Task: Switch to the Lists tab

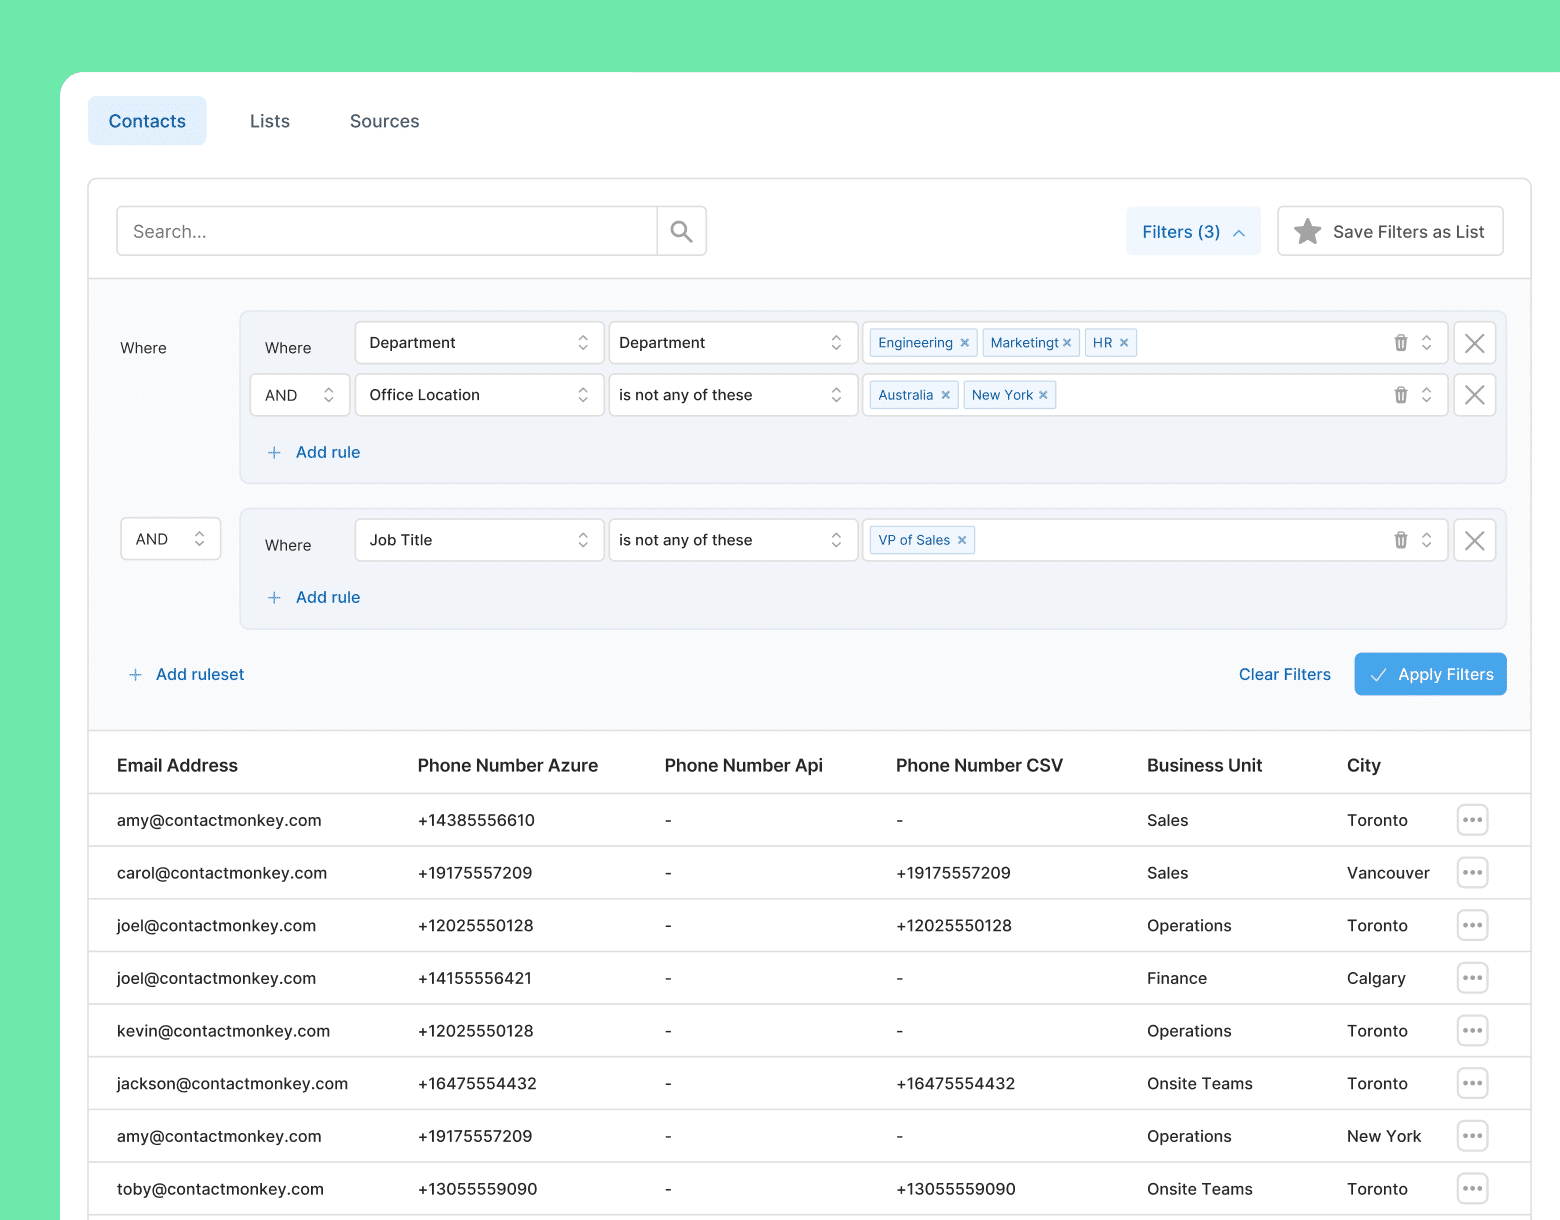Action: pos(269,120)
